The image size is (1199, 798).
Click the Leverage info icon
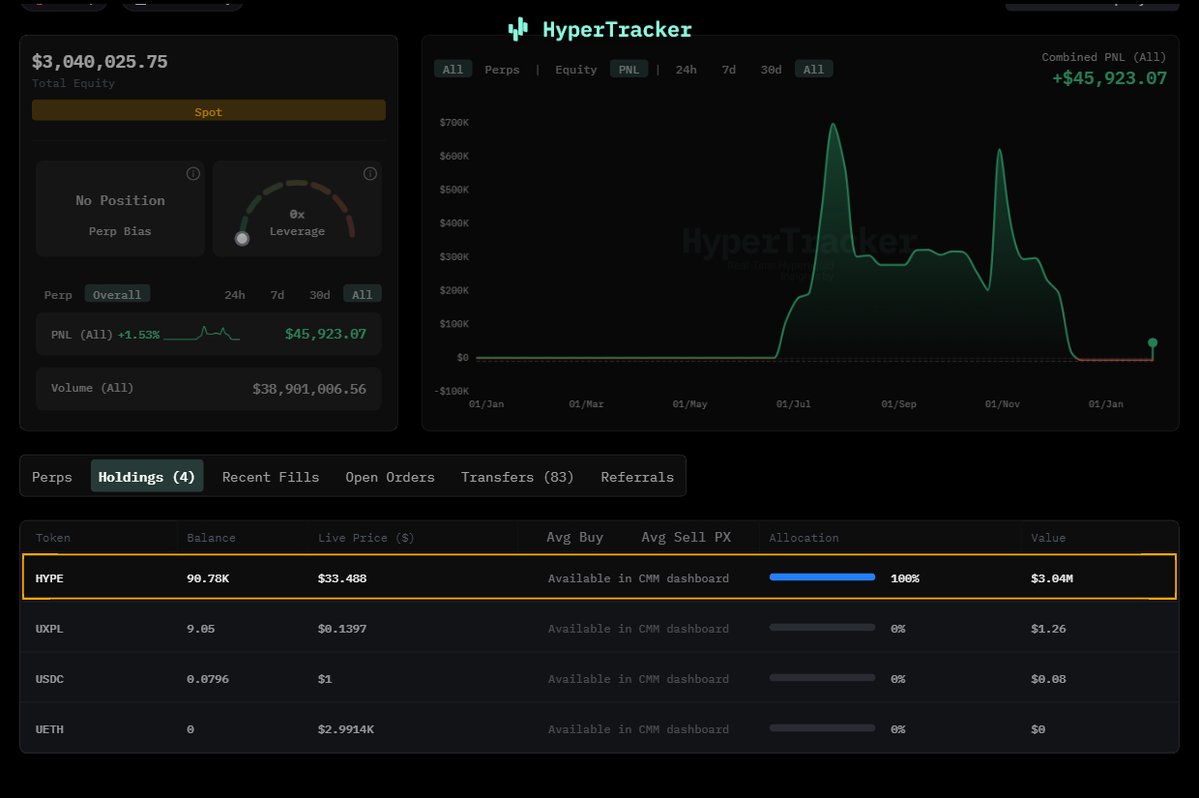pyautogui.click(x=370, y=174)
